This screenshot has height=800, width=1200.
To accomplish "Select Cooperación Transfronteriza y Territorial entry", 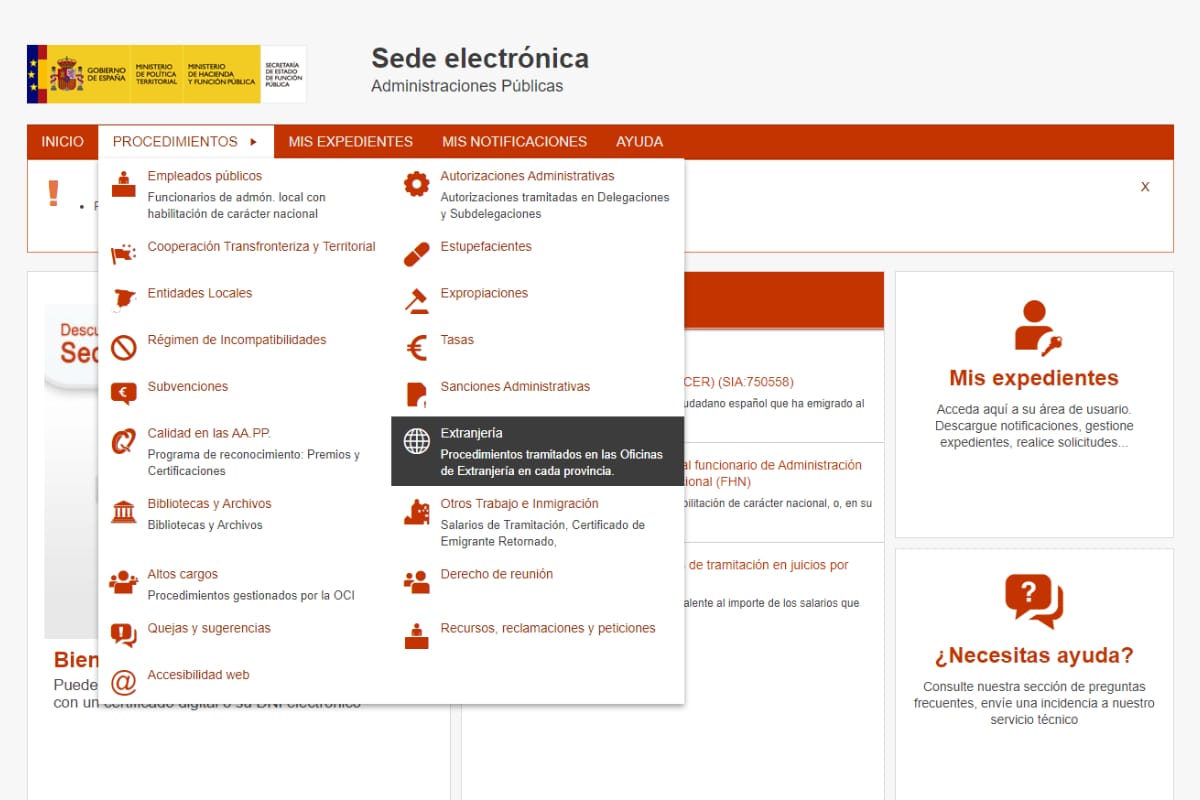I will 262,246.
